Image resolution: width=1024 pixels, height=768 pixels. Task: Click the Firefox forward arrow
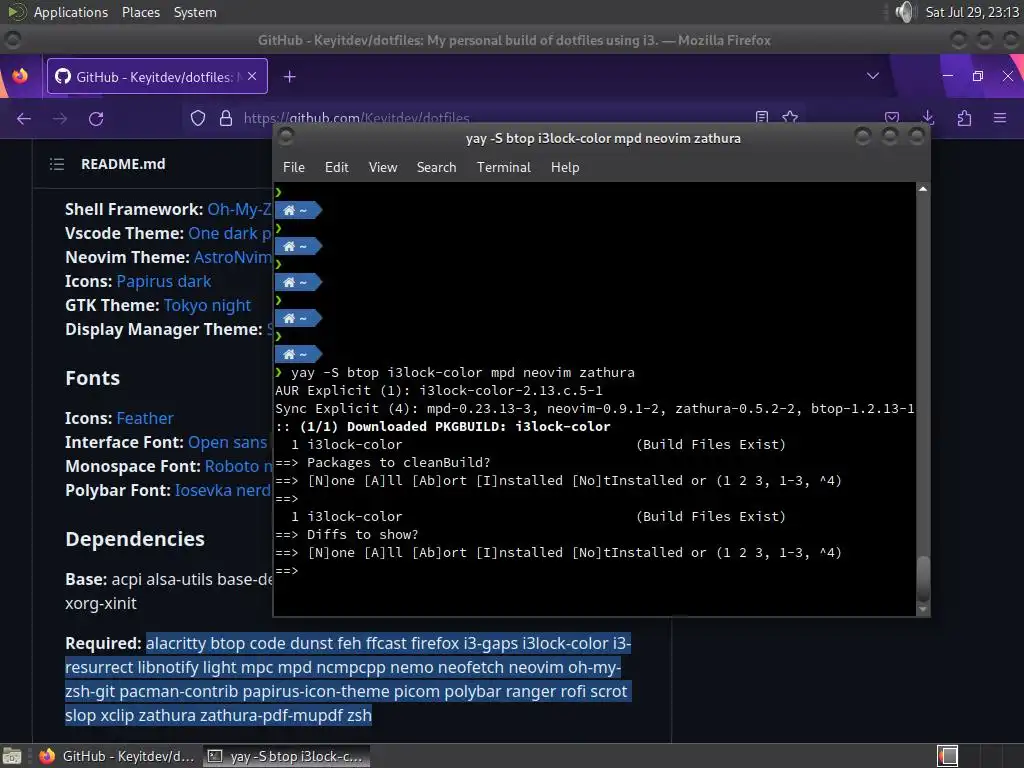tap(60, 118)
